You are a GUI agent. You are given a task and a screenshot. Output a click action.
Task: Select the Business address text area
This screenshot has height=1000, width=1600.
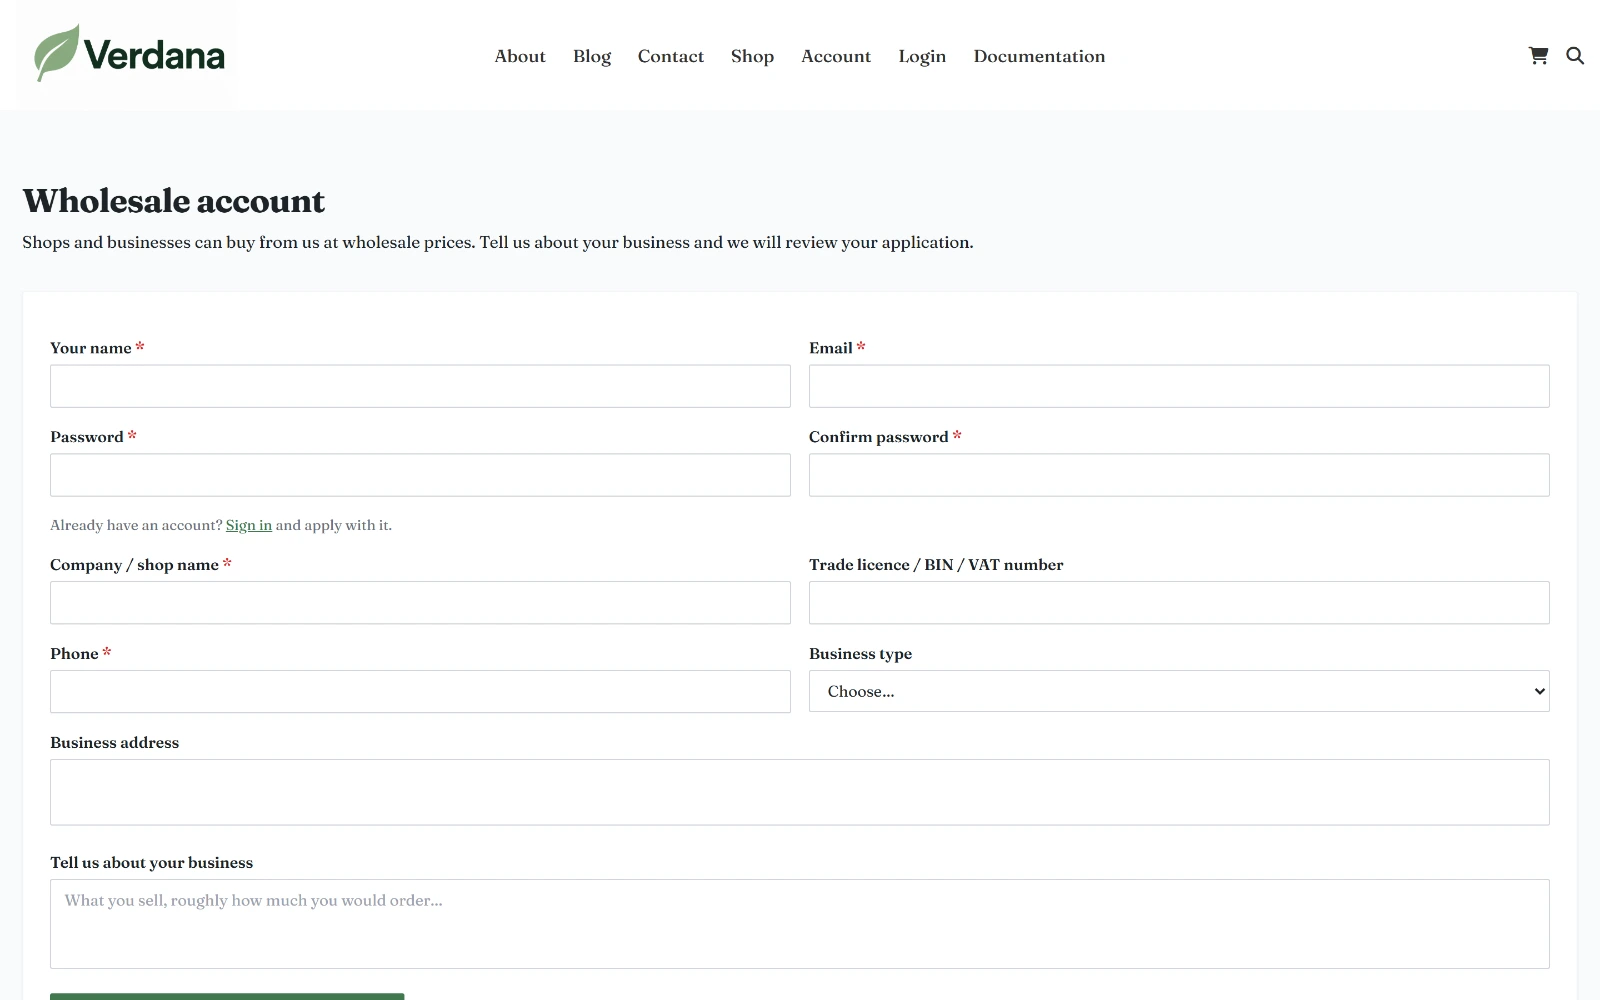[x=800, y=792]
